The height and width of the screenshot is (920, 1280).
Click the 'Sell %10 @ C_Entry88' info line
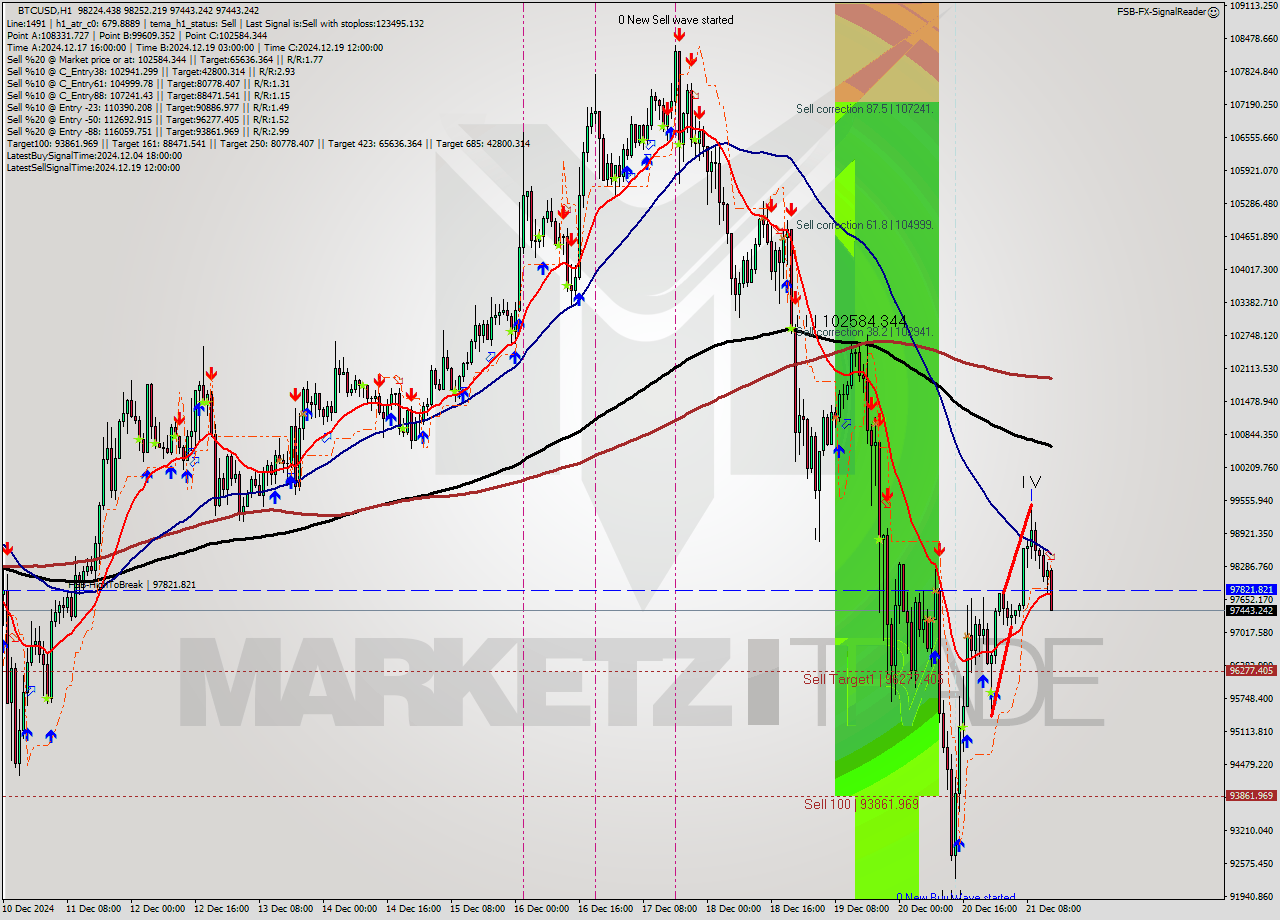pyautogui.click(x=148, y=96)
